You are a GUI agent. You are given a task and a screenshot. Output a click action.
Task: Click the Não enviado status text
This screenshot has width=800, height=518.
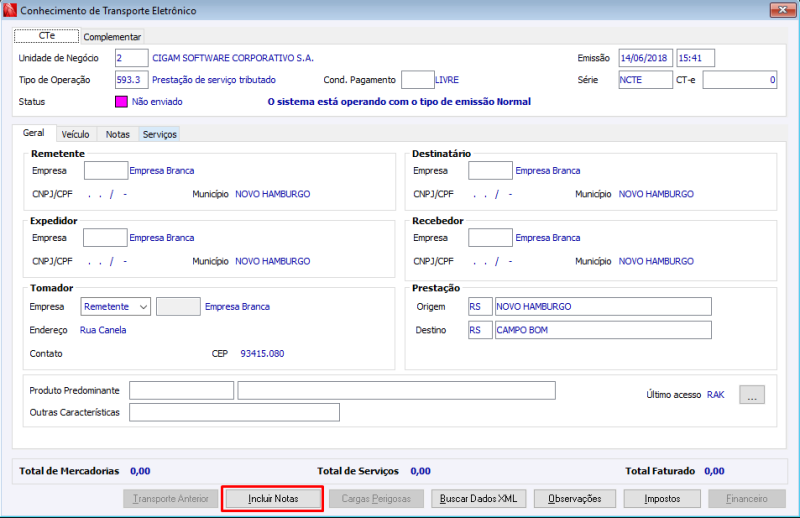(157, 102)
